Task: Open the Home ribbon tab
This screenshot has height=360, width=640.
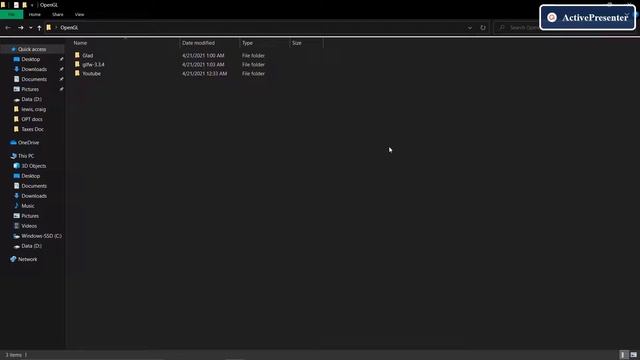Action: [35, 15]
